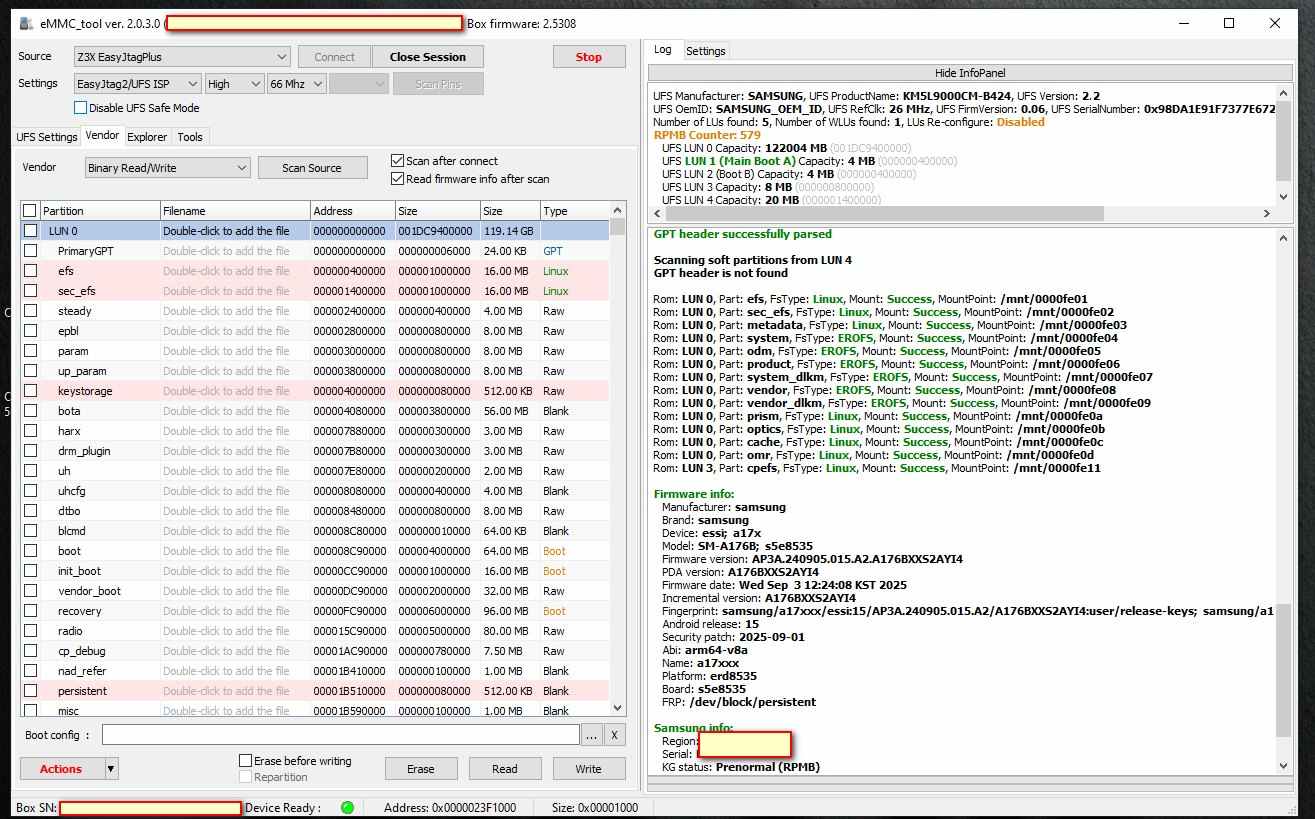Image resolution: width=1315 pixels, height=819 pixels.
Task: Click the InfoPanel horizontal scrollbar thumb
Action: pos(884,213)
